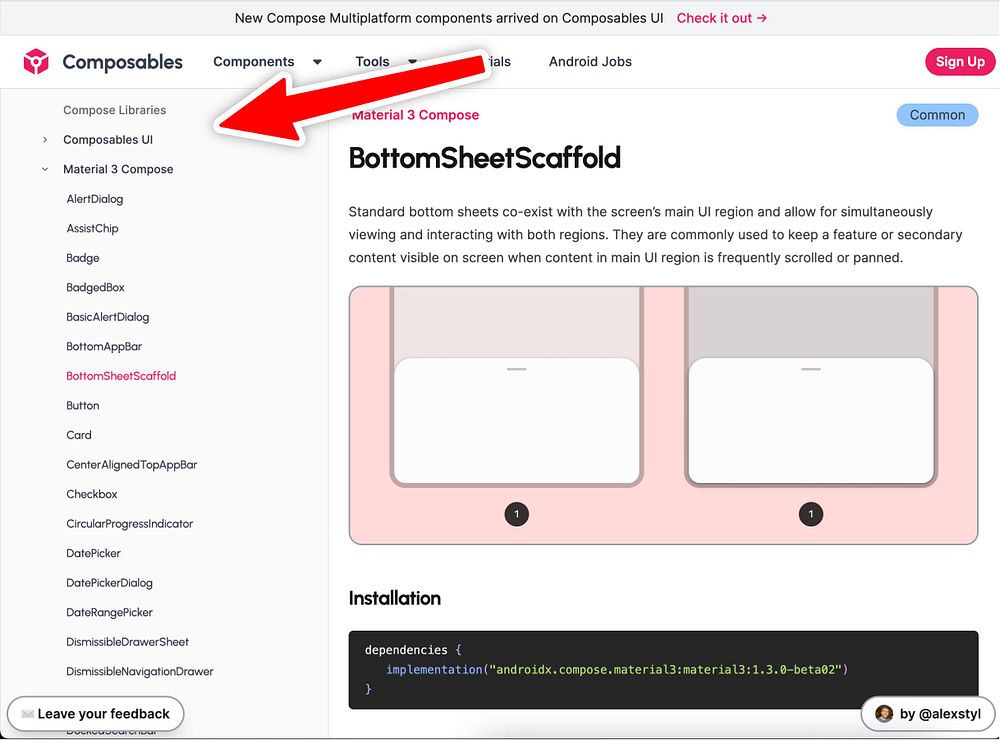Select BottomSheetScaffold in sidebar
Image resolution: width=1000 pixels, height=740 pixels.
[x=121, y=376]
